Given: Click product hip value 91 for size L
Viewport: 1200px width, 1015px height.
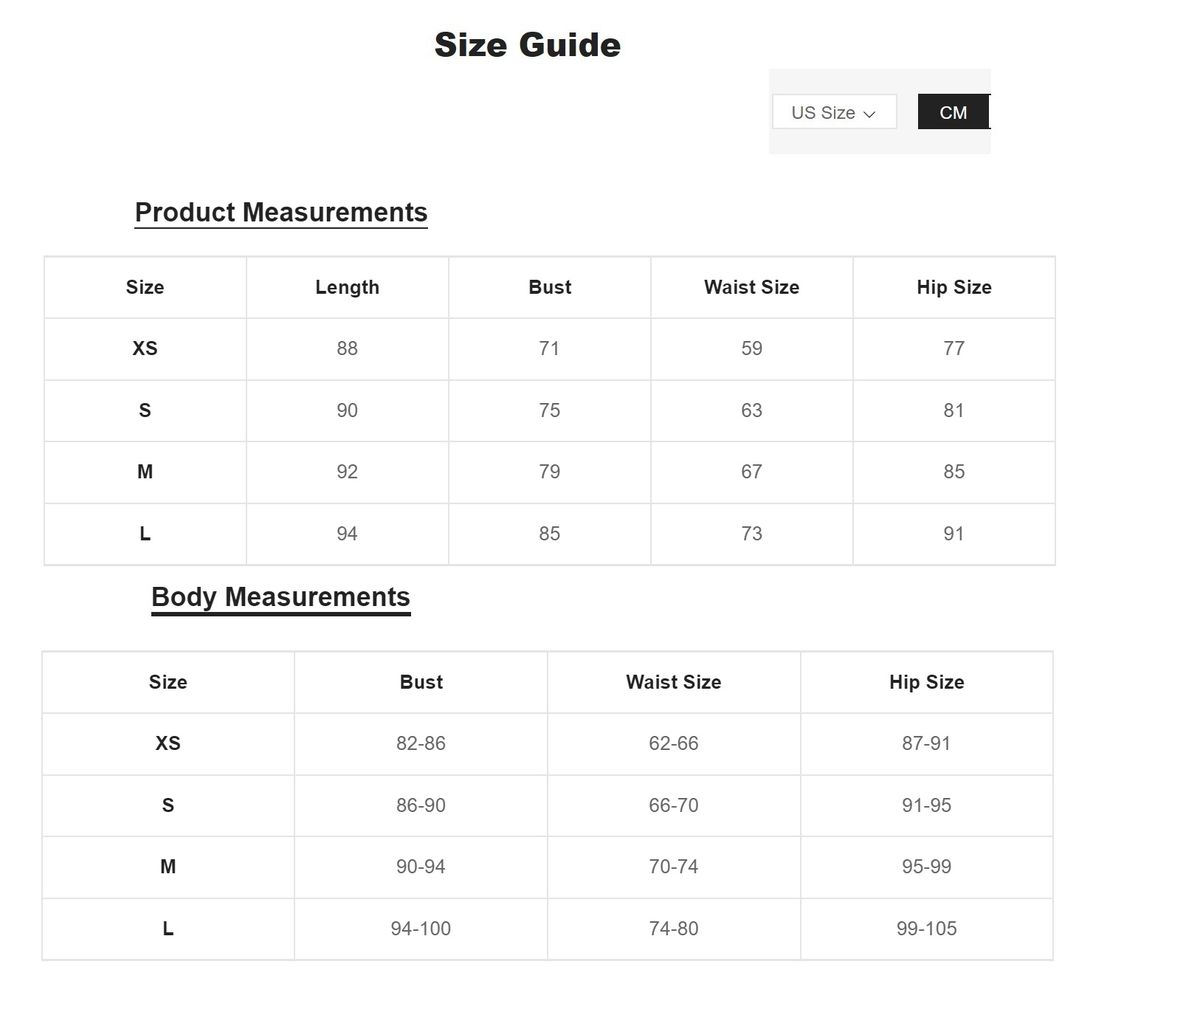Looking at the screenshot, I should (x=953, y=534).
